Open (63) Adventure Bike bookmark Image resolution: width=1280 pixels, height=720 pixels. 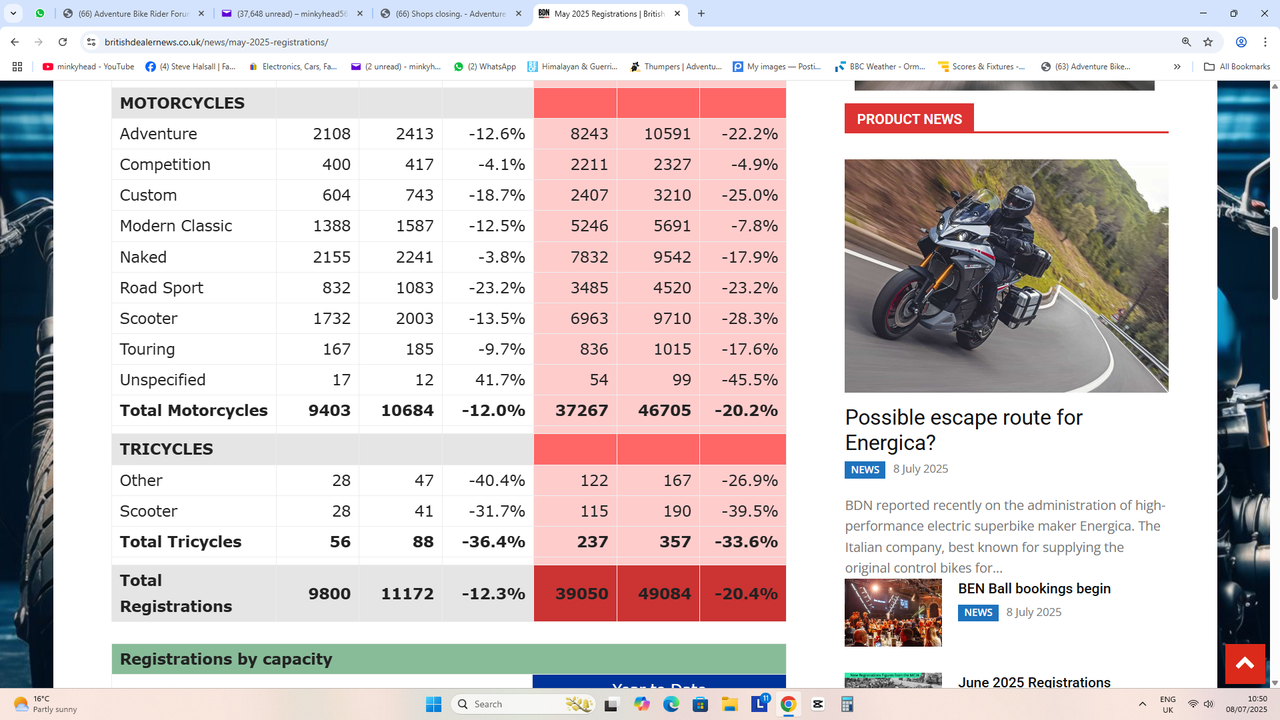click(x=1086, y=67)
